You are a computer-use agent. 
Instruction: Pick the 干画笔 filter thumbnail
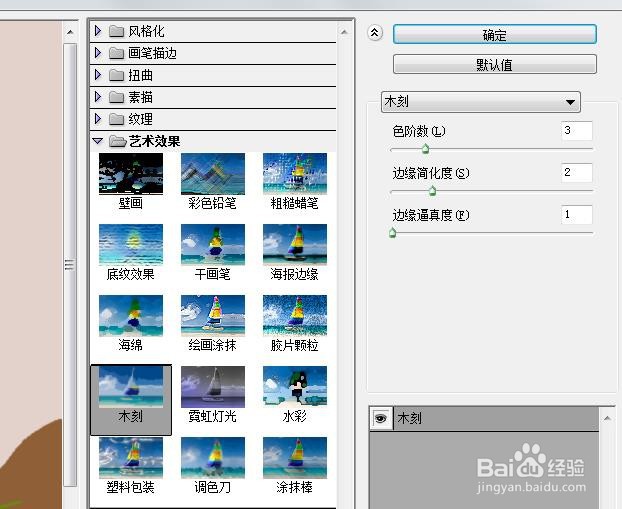[x=213, y=245]
